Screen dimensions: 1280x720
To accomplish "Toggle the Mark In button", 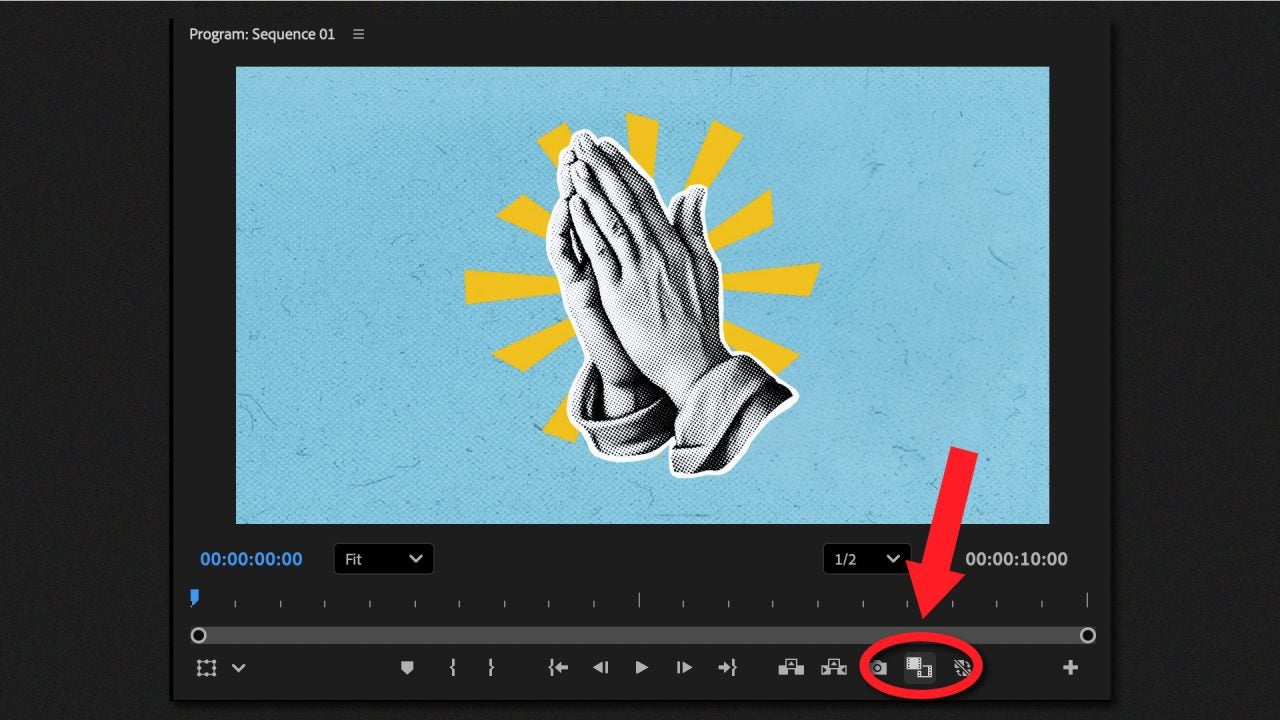I will 452,667.
